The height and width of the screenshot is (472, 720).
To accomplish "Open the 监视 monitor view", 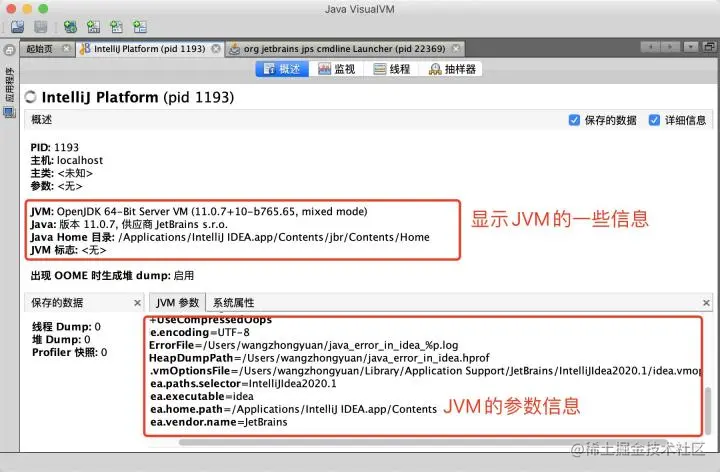I will [337, 69].
